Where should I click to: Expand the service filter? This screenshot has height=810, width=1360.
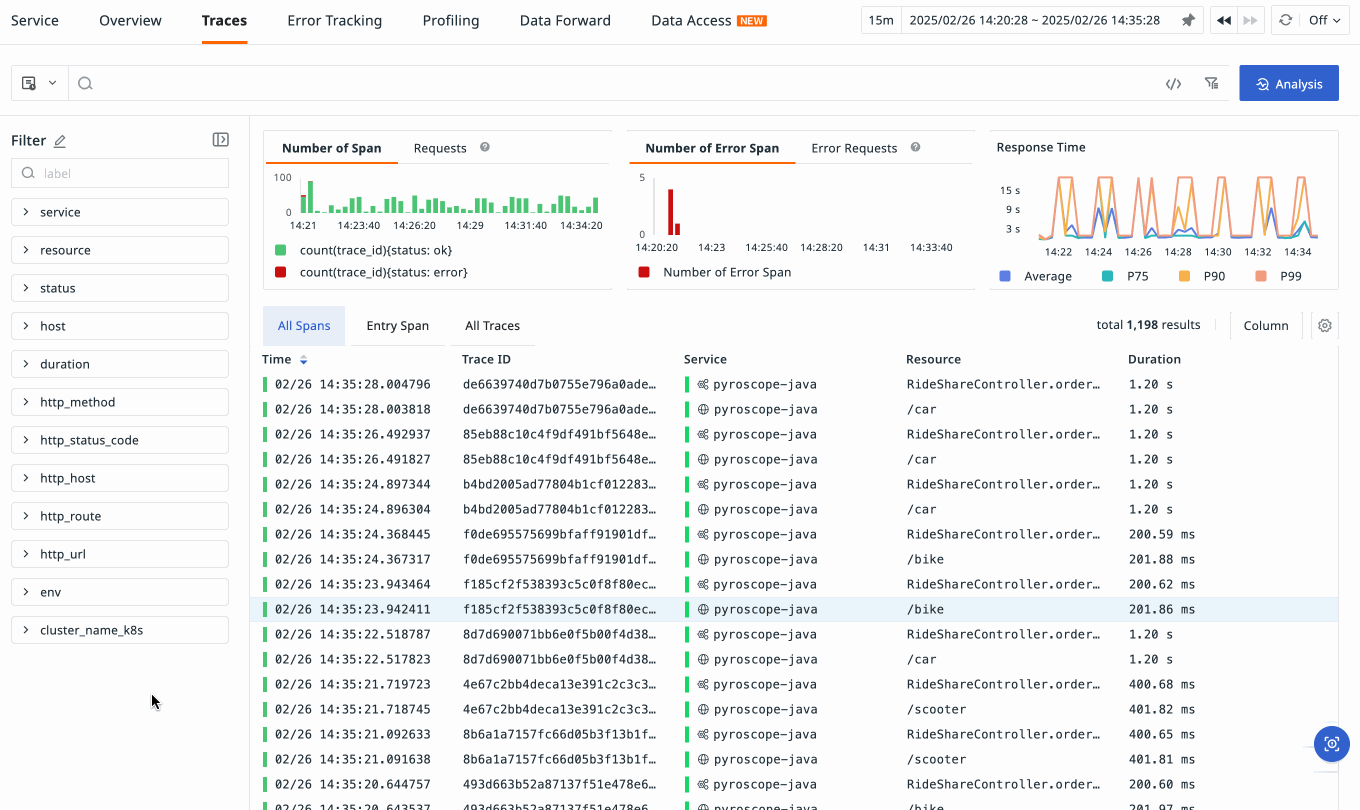tap(120, 212)
